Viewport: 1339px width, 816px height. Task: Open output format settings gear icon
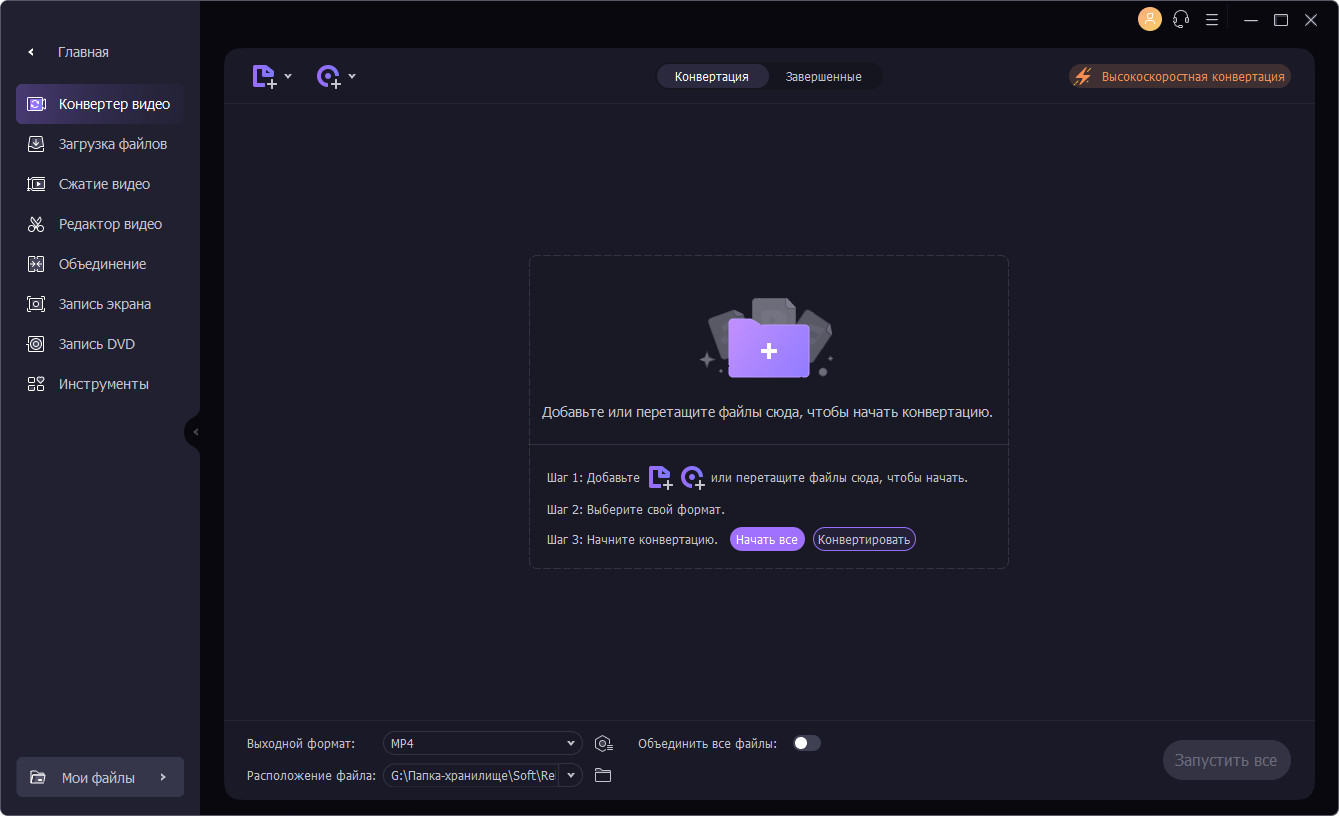click(x=603, y=744)
